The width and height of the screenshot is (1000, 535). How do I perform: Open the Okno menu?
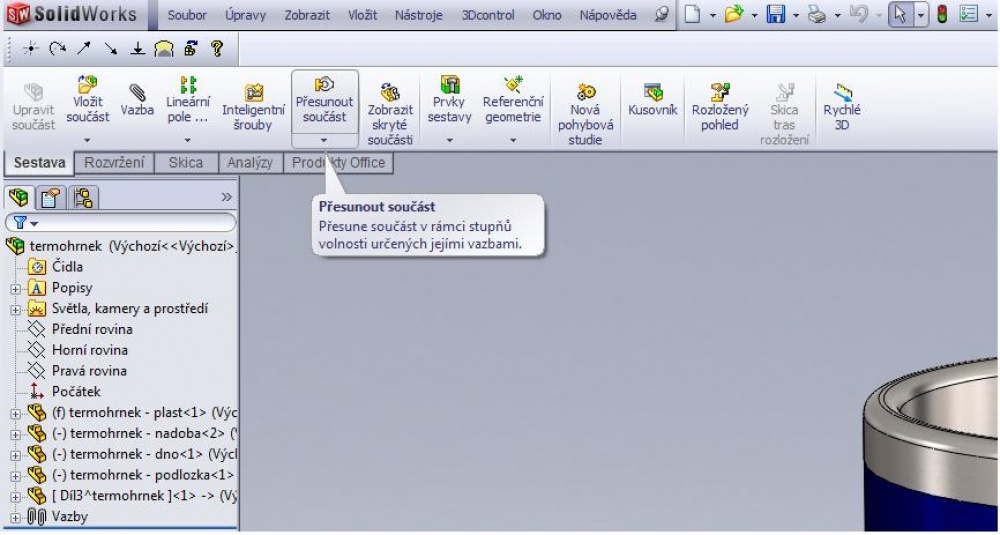(547, 15)
